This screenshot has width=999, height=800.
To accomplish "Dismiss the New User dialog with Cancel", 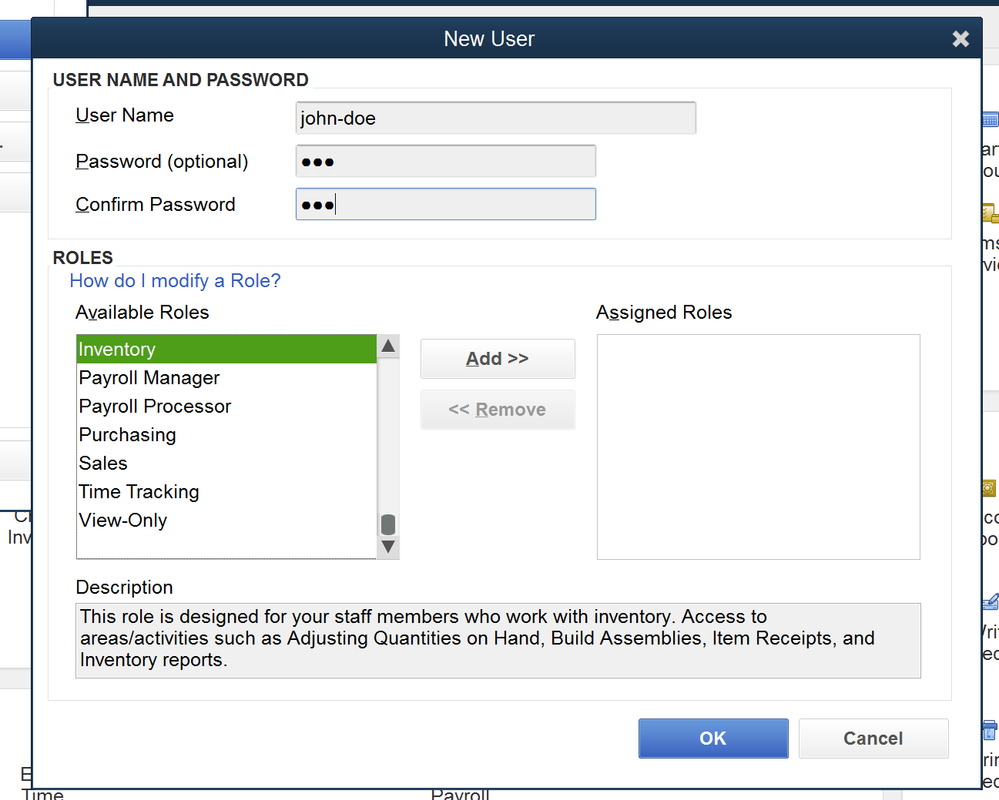I will (873, 738).
